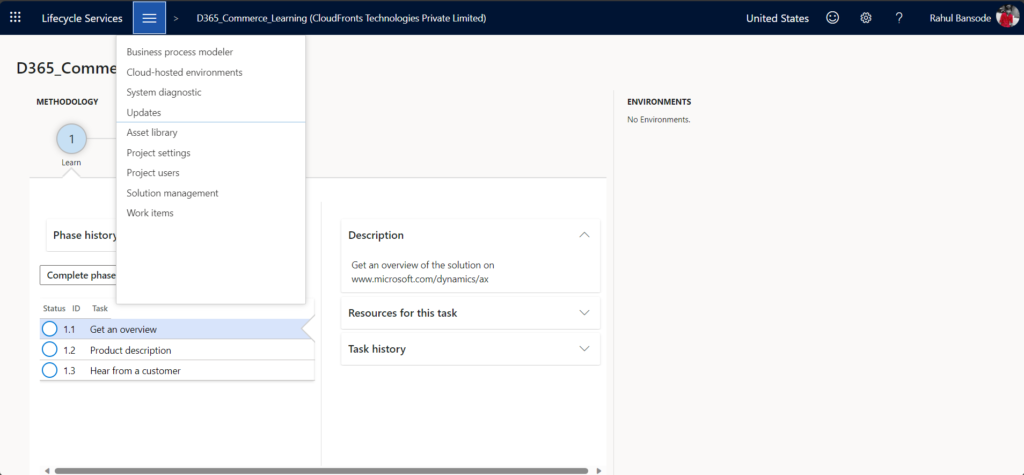Screen dimensions: 1024x475
Task: Open Project users from the menu
Action: coord(153,173)
